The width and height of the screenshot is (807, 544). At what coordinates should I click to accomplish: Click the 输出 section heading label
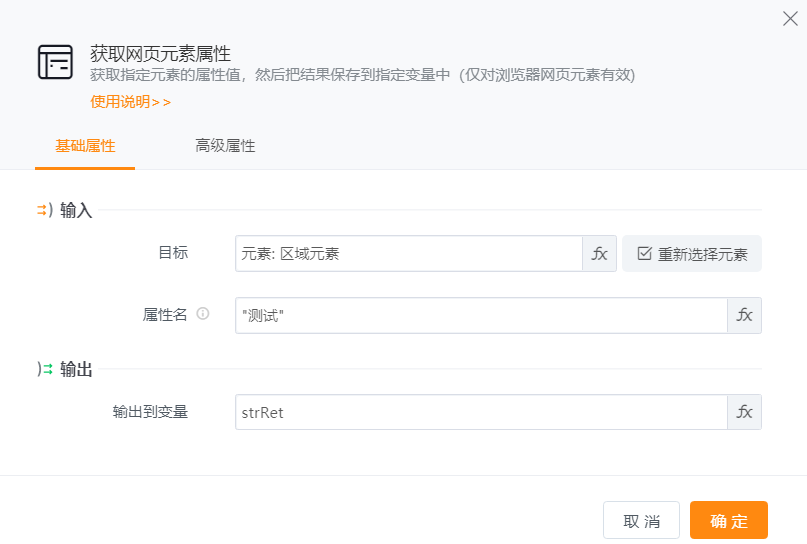tap(76, 369)
